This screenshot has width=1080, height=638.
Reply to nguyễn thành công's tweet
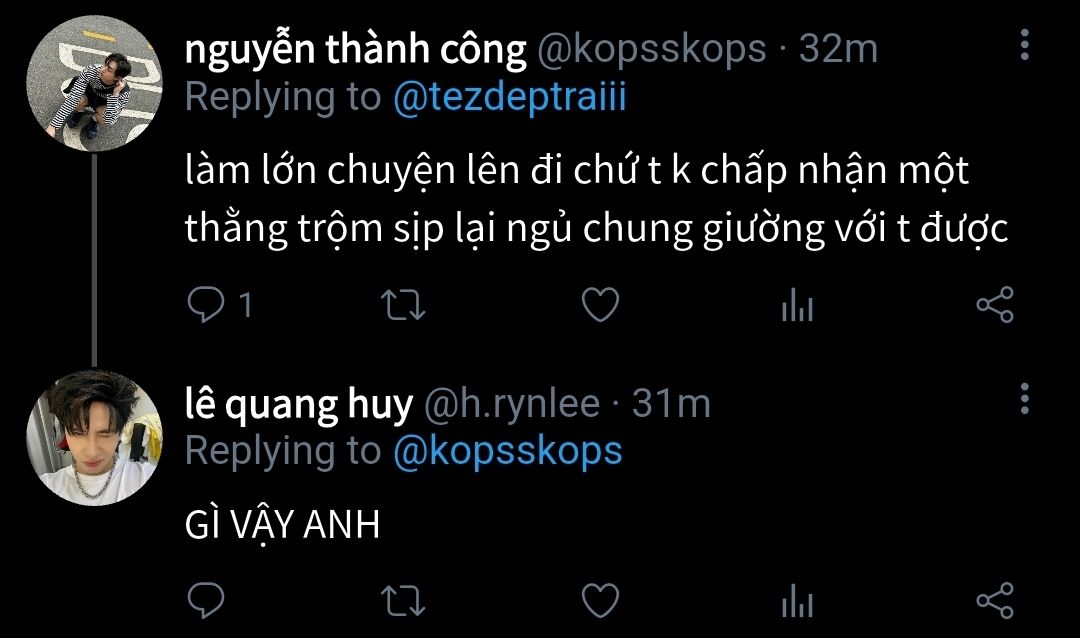click(206, 305)
